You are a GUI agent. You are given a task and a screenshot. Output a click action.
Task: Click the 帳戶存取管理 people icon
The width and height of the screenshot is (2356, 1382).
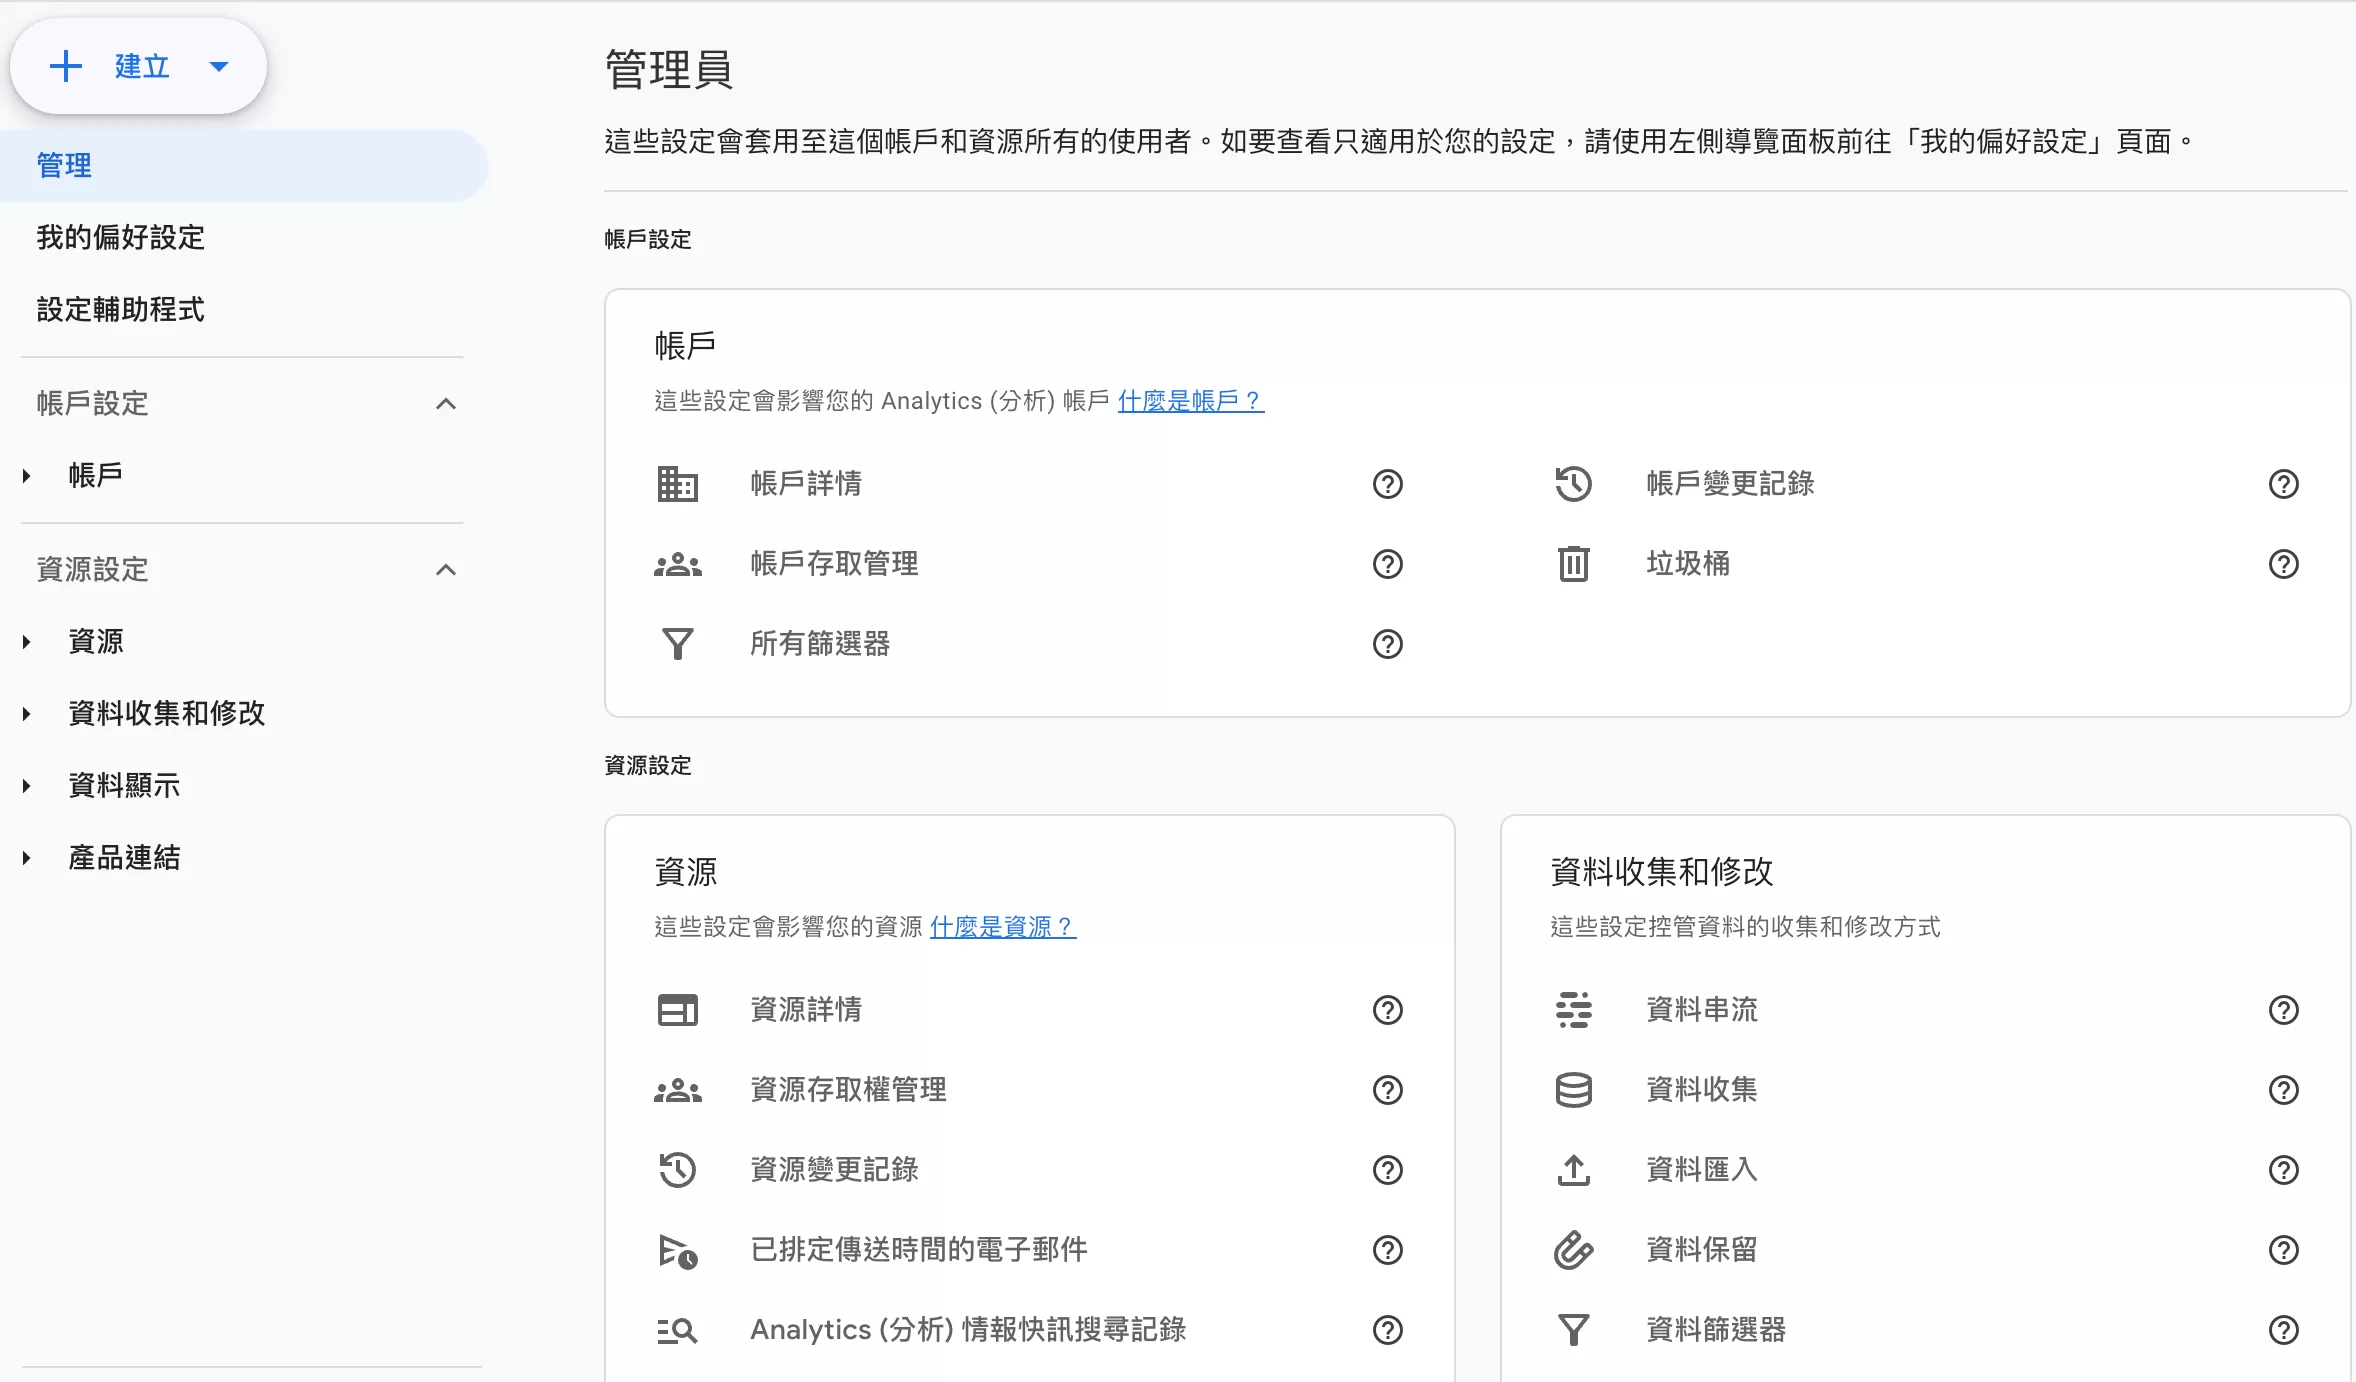point(677,564)
